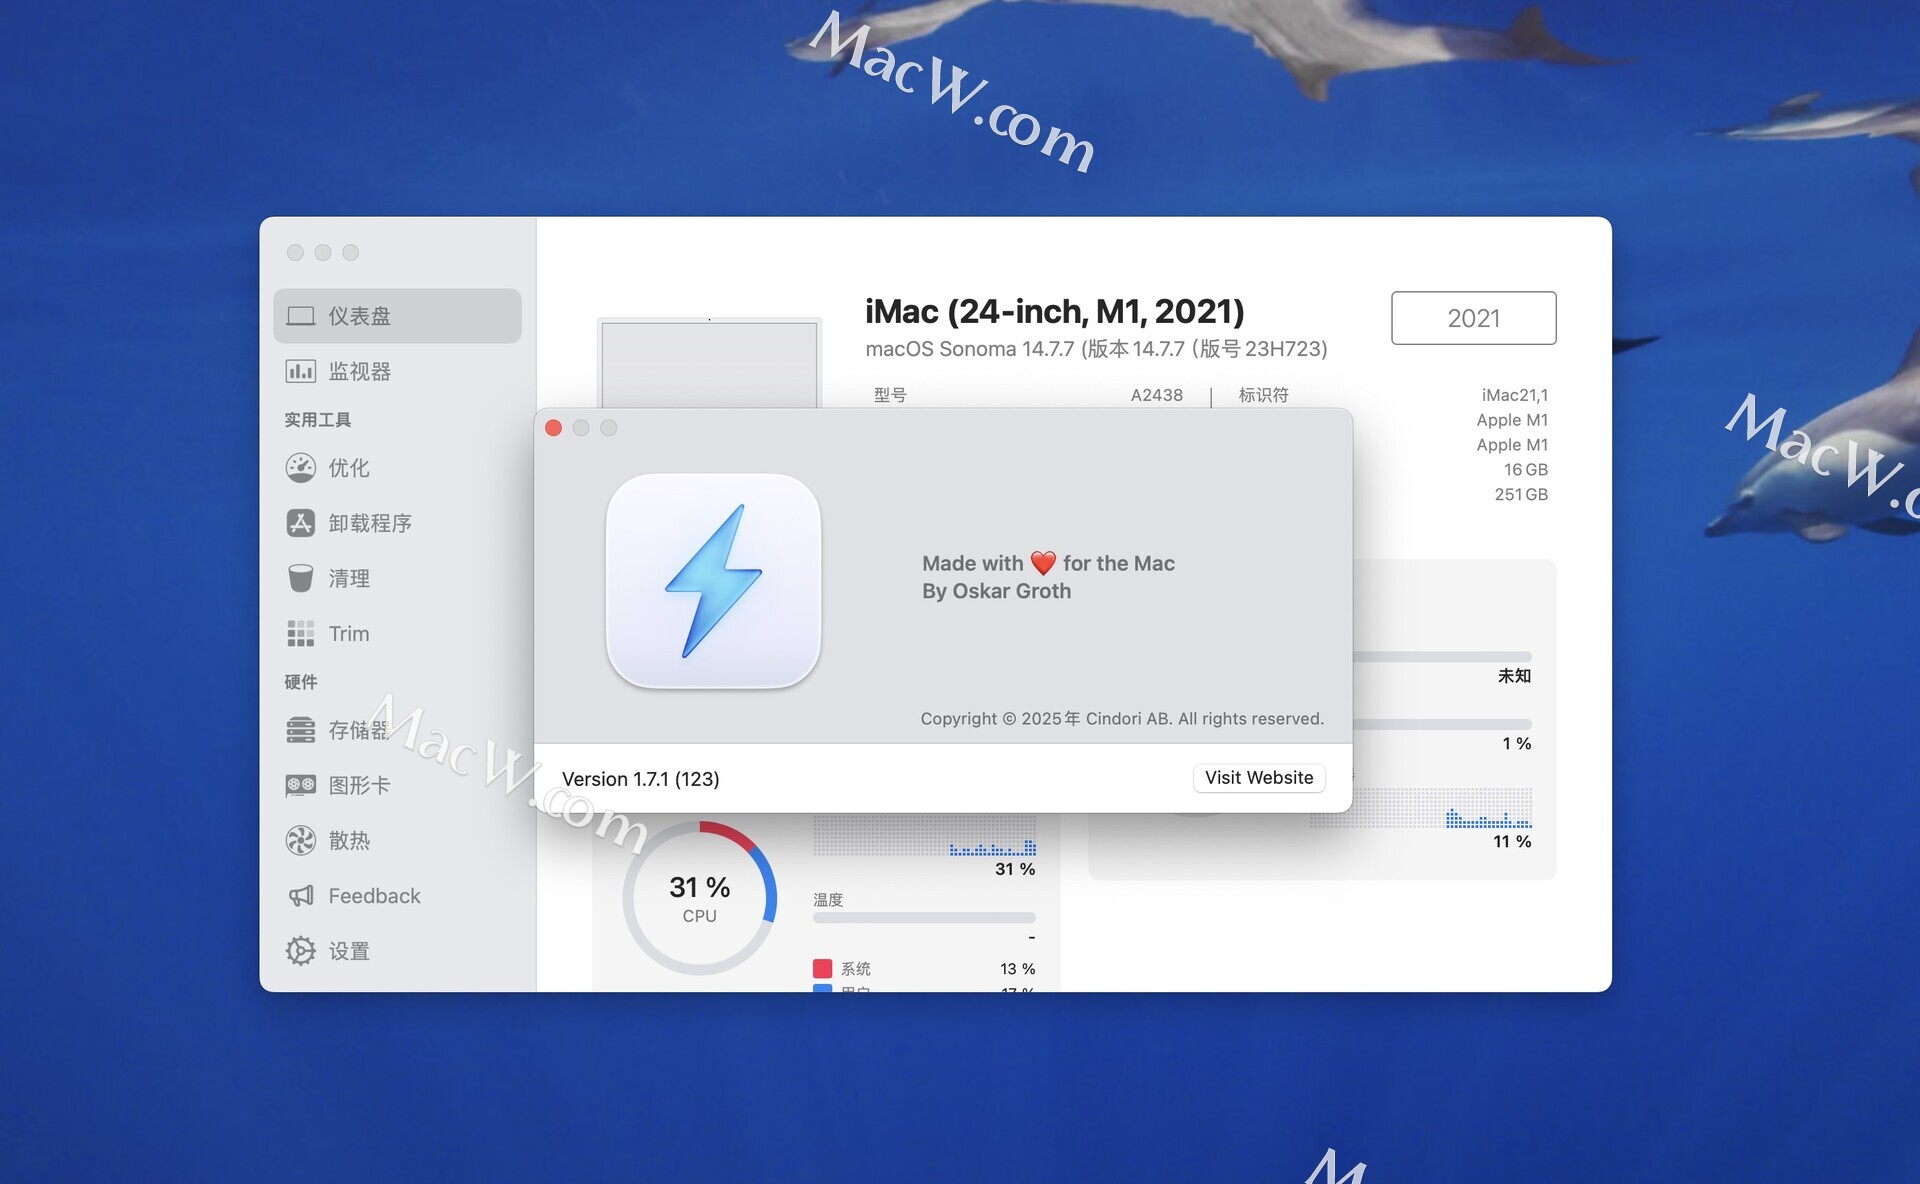Click the Copyright © 2025 Cindori AB text
Image resolution: width=1920 pixels, height=1184 pixels.
click(1122, 718)
